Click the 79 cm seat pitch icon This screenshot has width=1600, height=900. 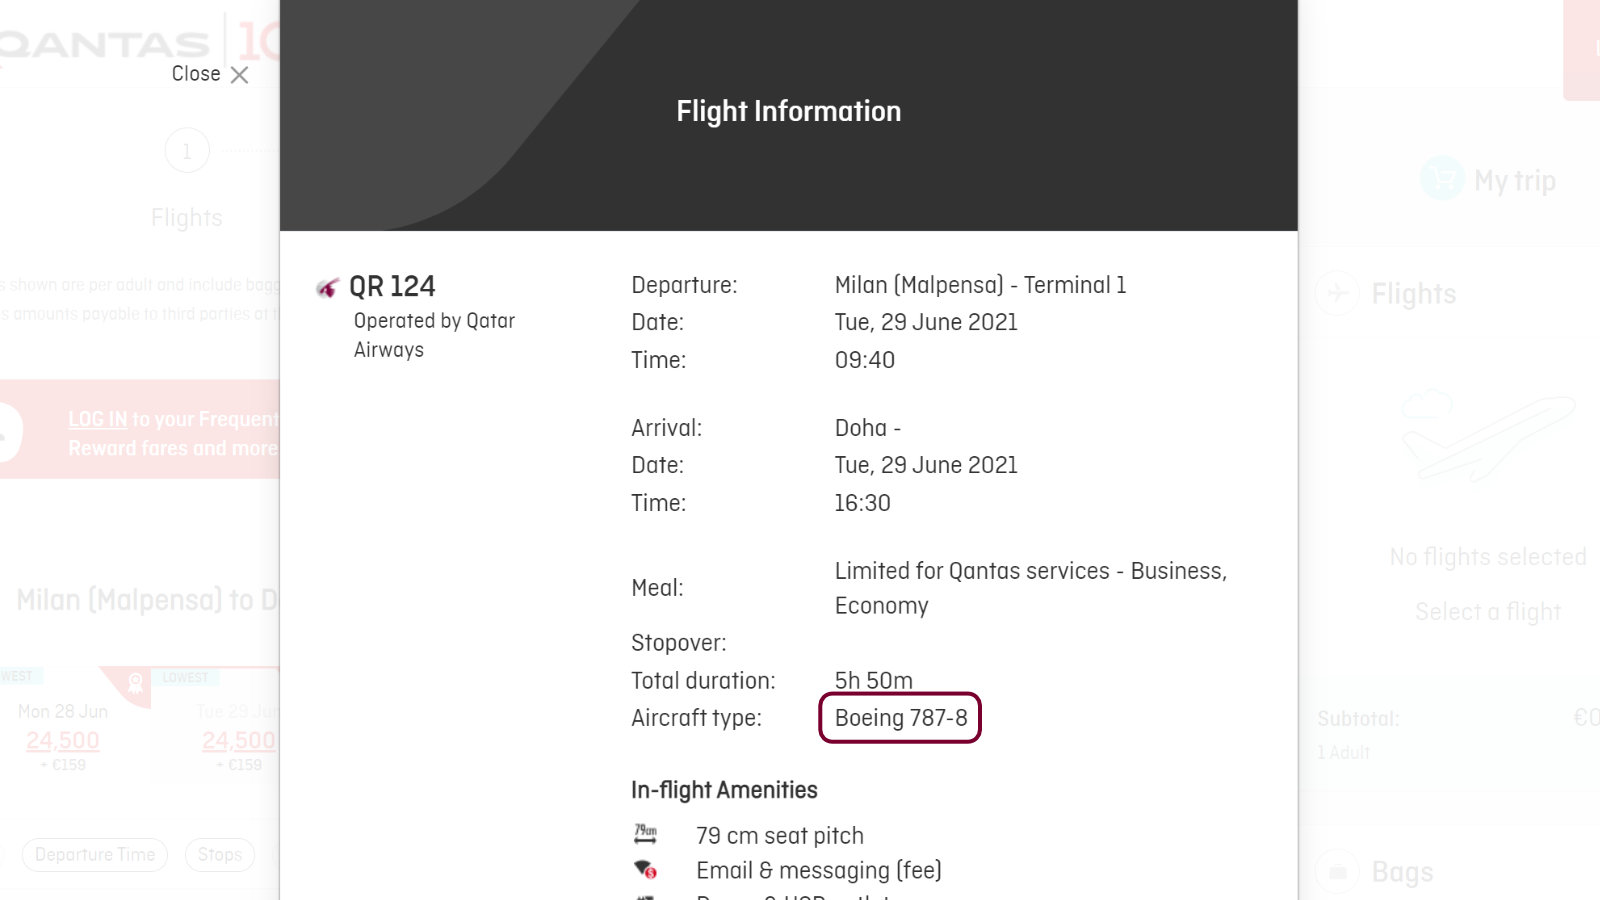[646, 834]
